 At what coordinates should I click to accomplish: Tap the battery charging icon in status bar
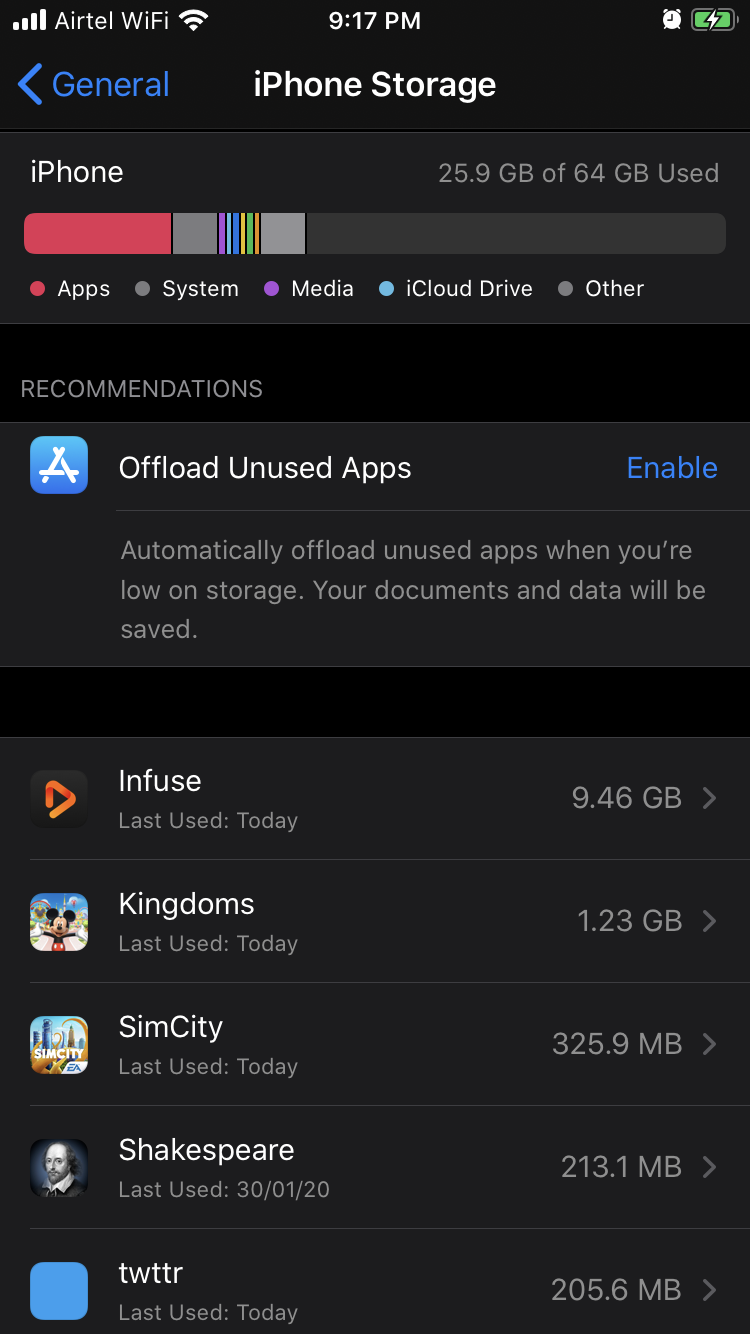click(x=714, y=20)
